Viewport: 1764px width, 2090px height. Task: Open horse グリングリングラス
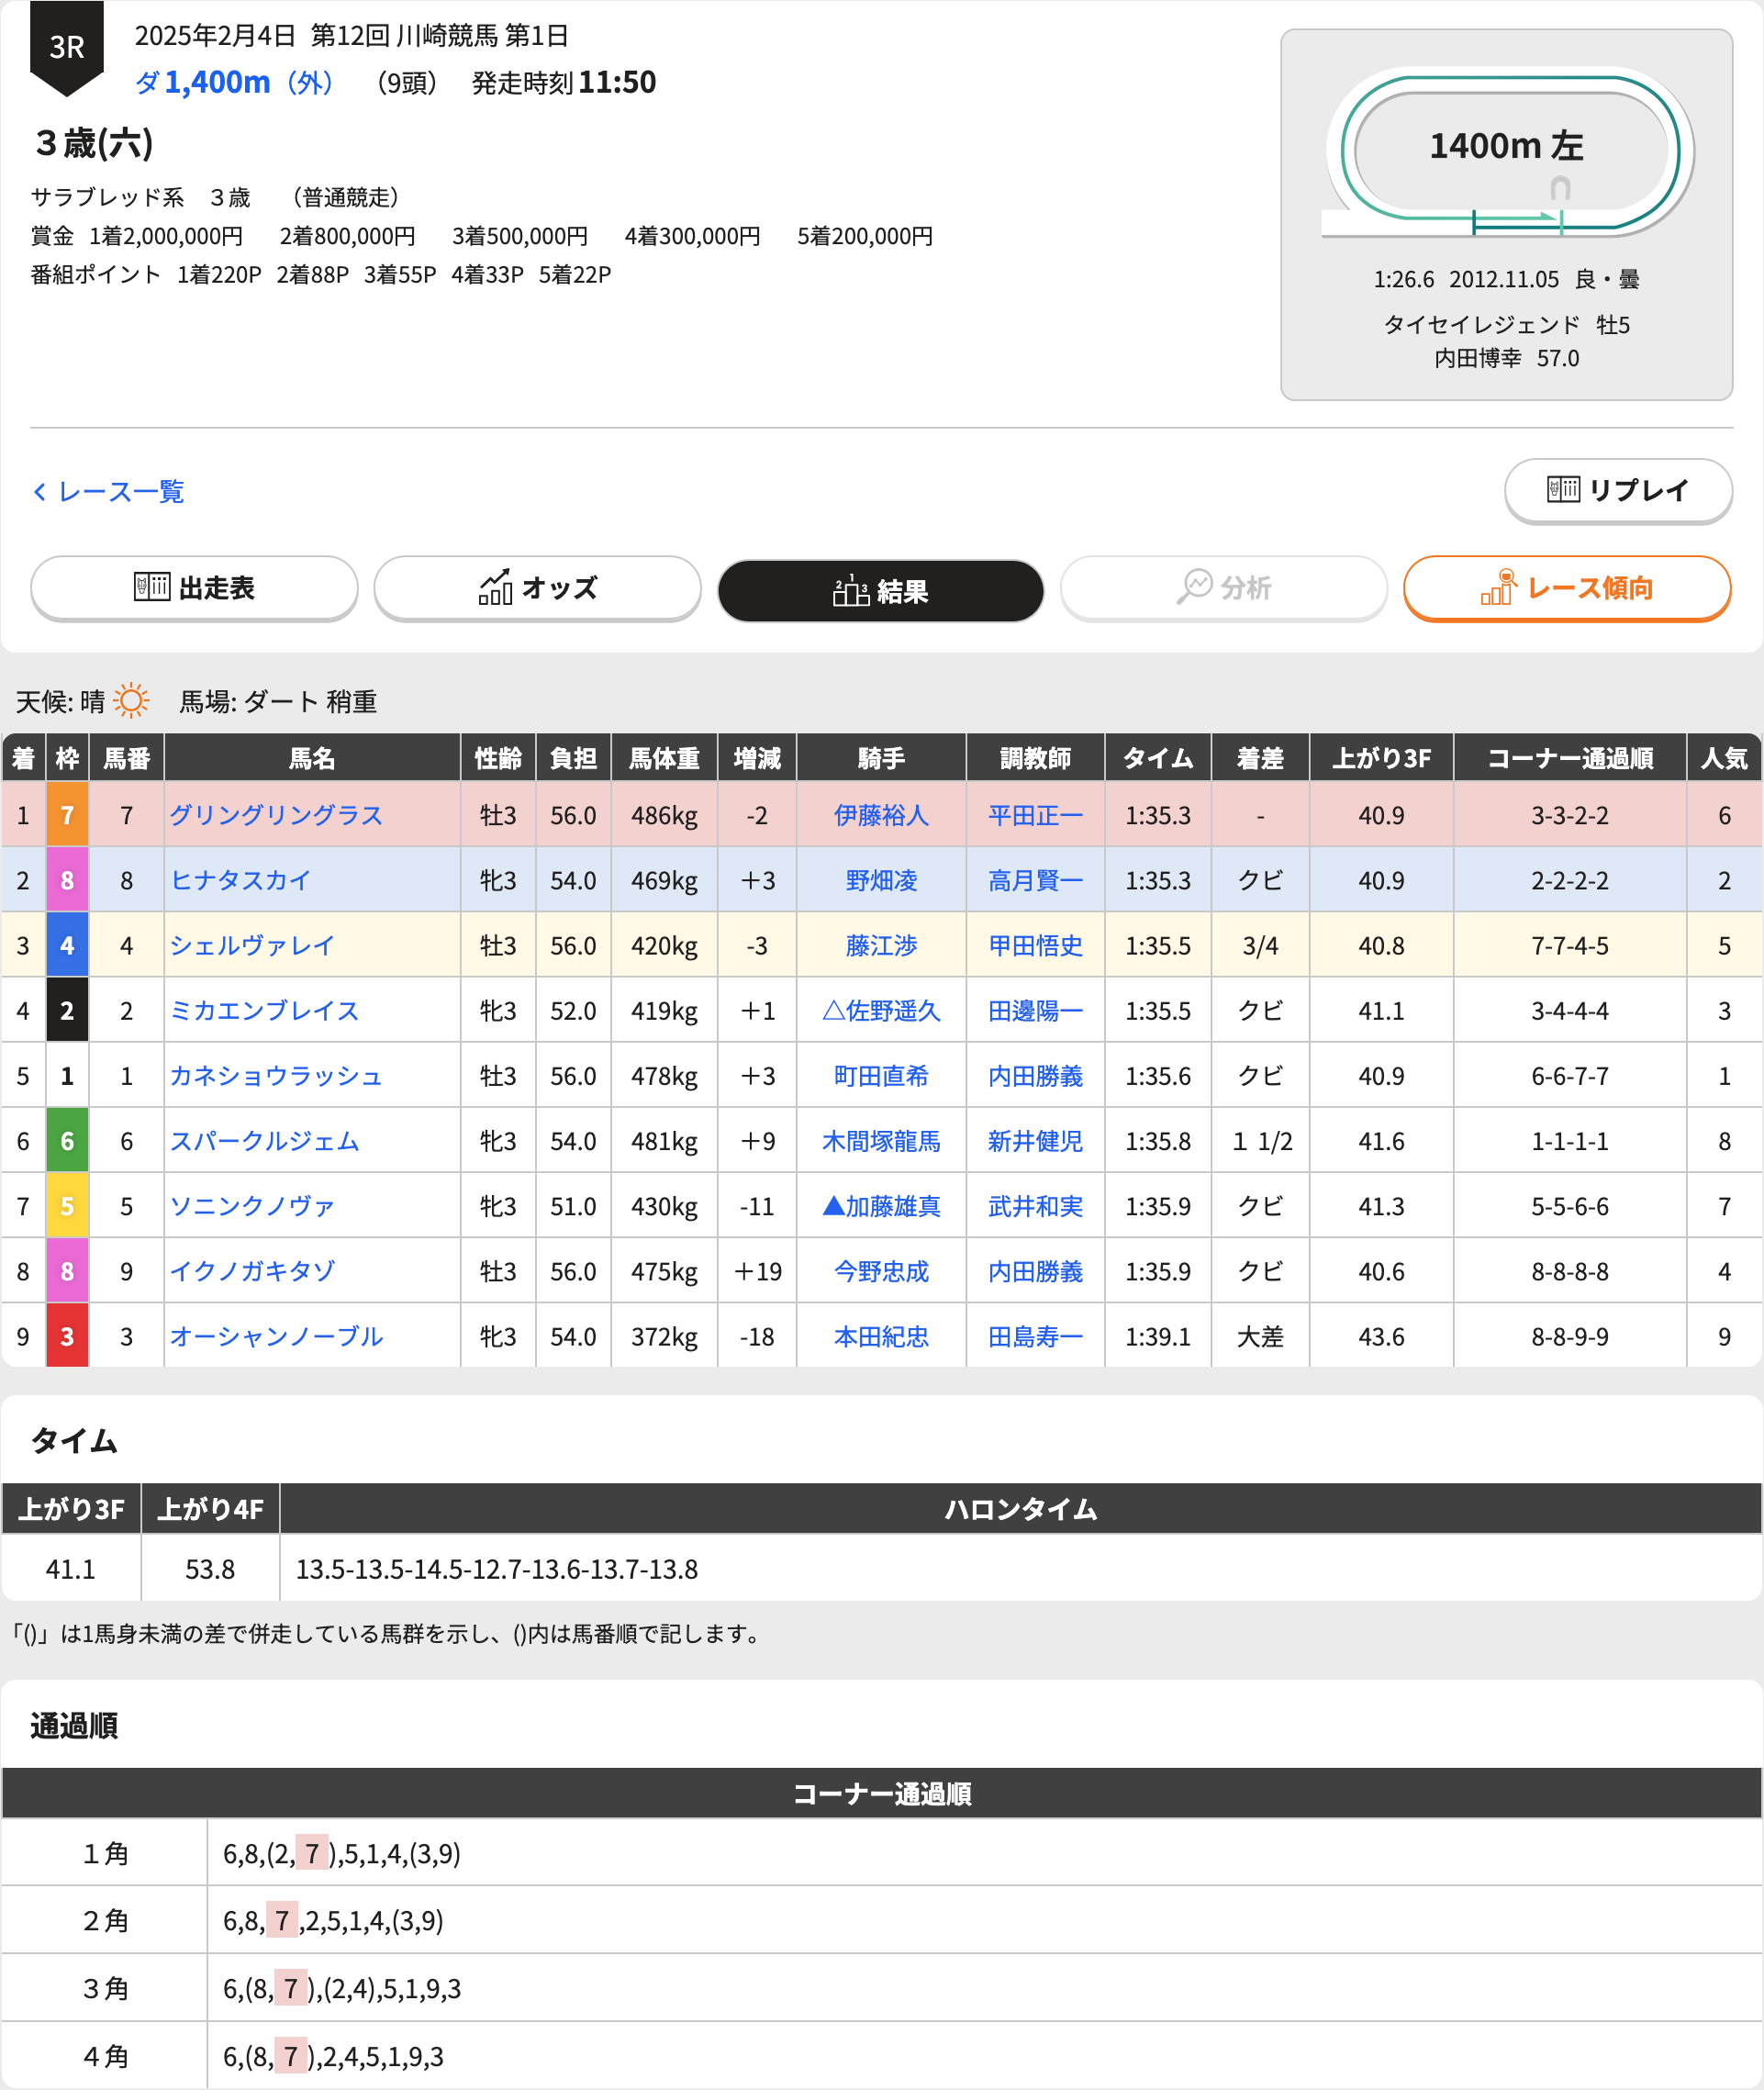[x=276, y=815]
